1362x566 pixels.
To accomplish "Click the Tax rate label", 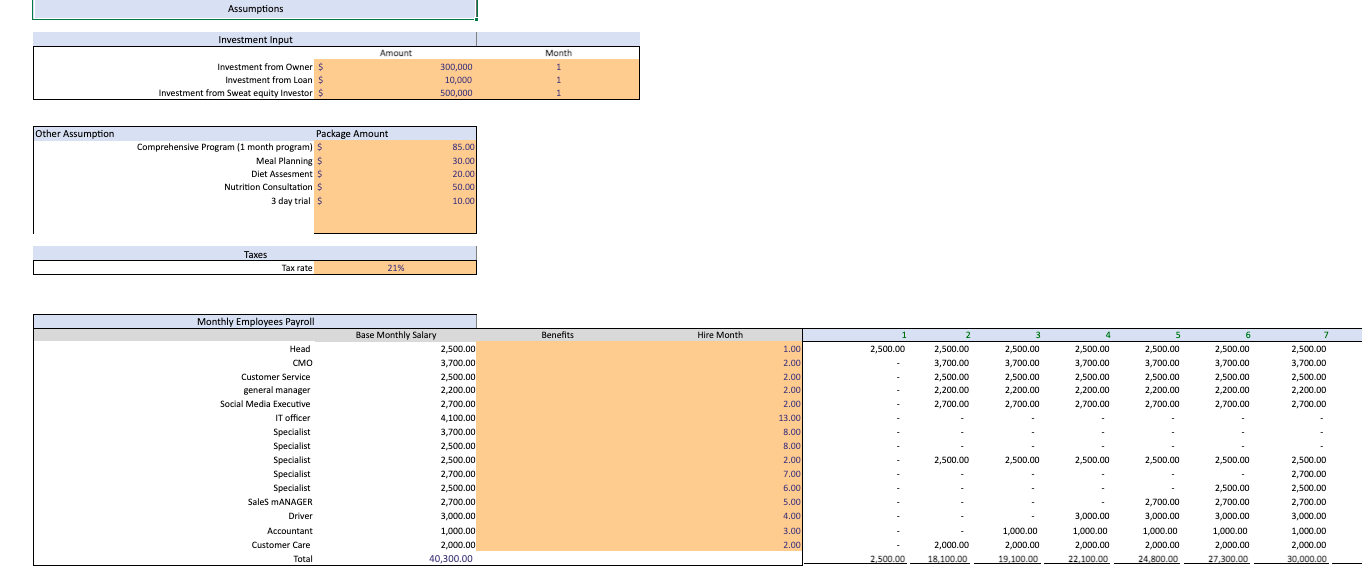I will [297, 268].
